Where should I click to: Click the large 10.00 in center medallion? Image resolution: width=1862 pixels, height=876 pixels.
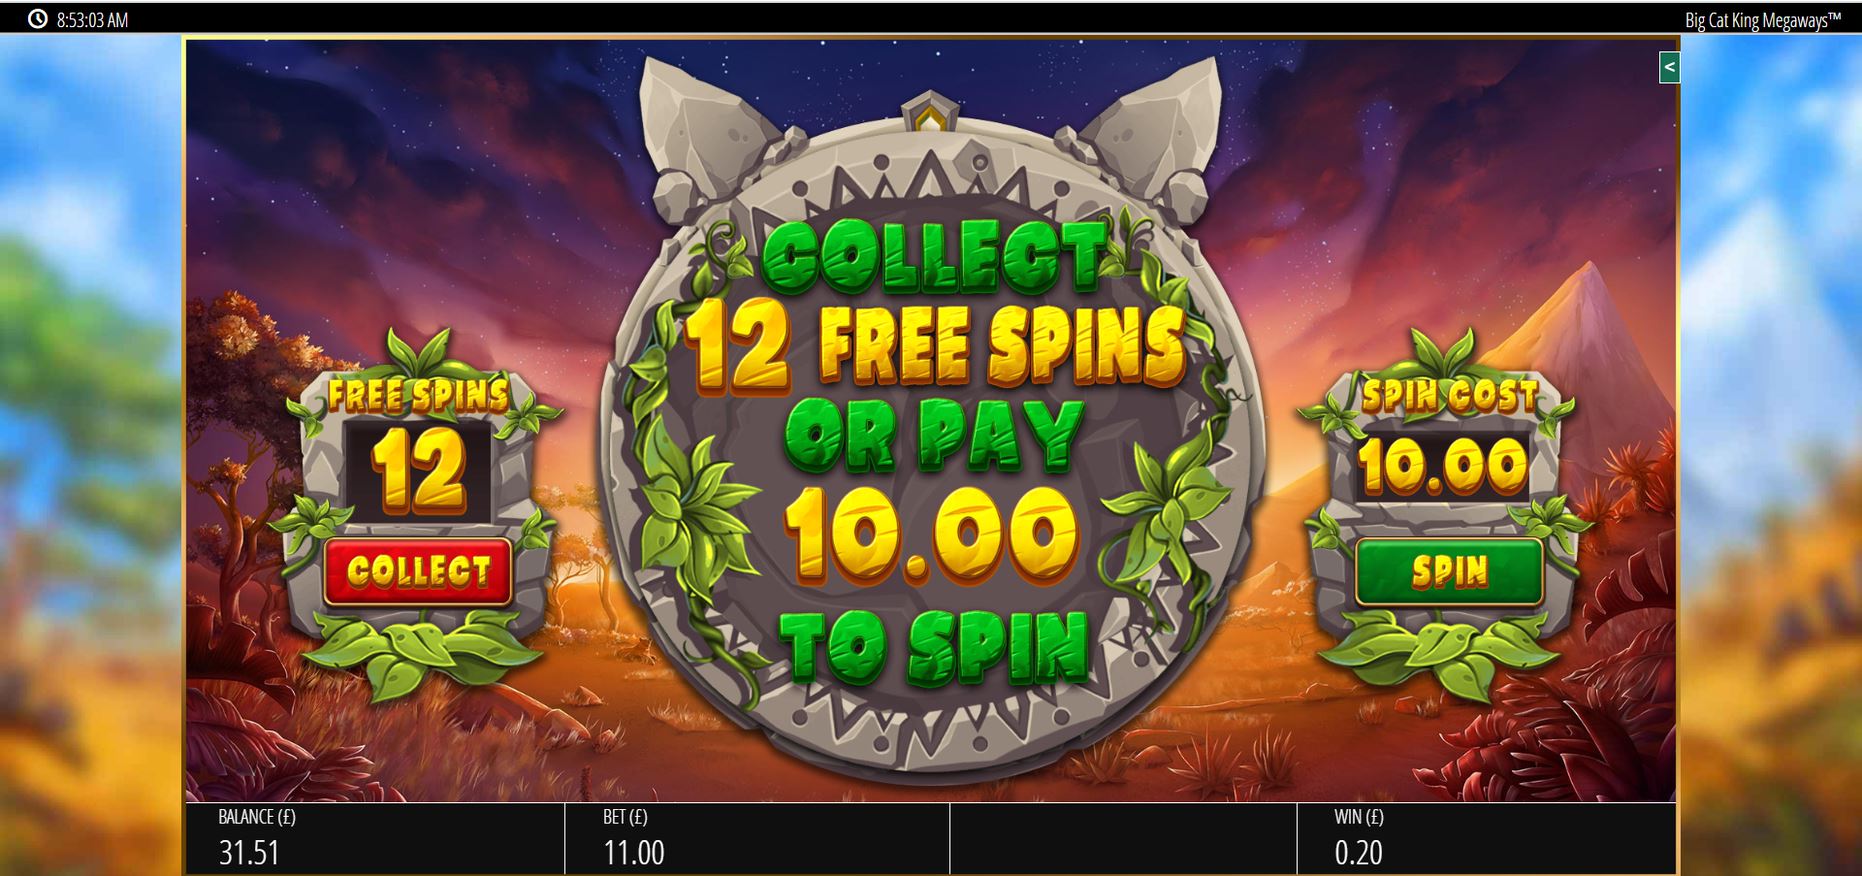pyautogui.click(x=932, y=535)
